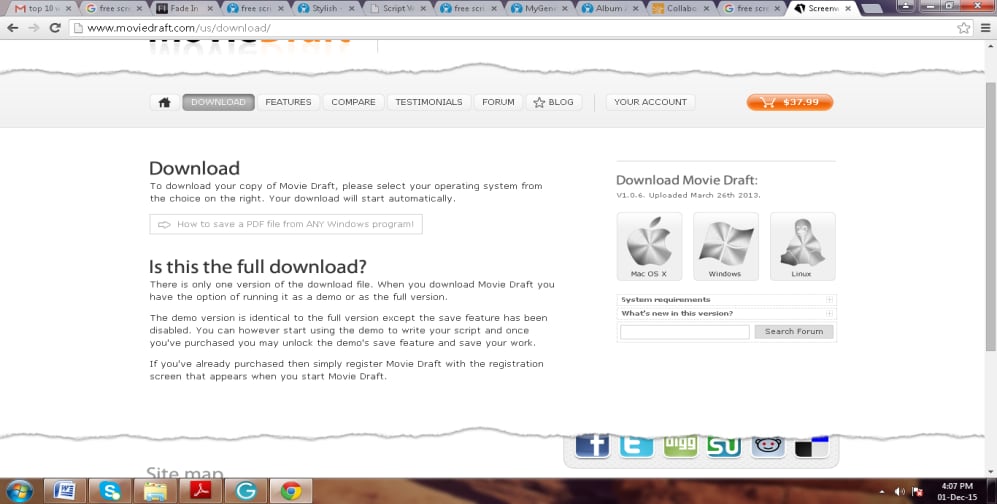Click the Show desktop strip
The height and width of the screenshot is (504, 997).
click(993, 491)
